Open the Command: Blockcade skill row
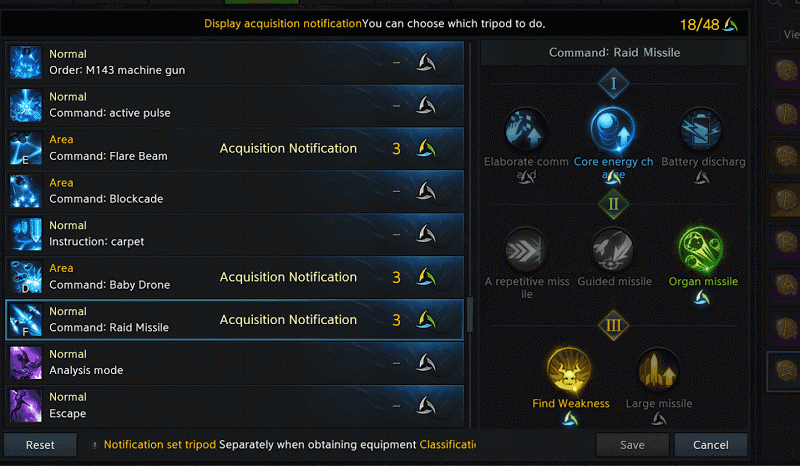 [x=235, y=191]
